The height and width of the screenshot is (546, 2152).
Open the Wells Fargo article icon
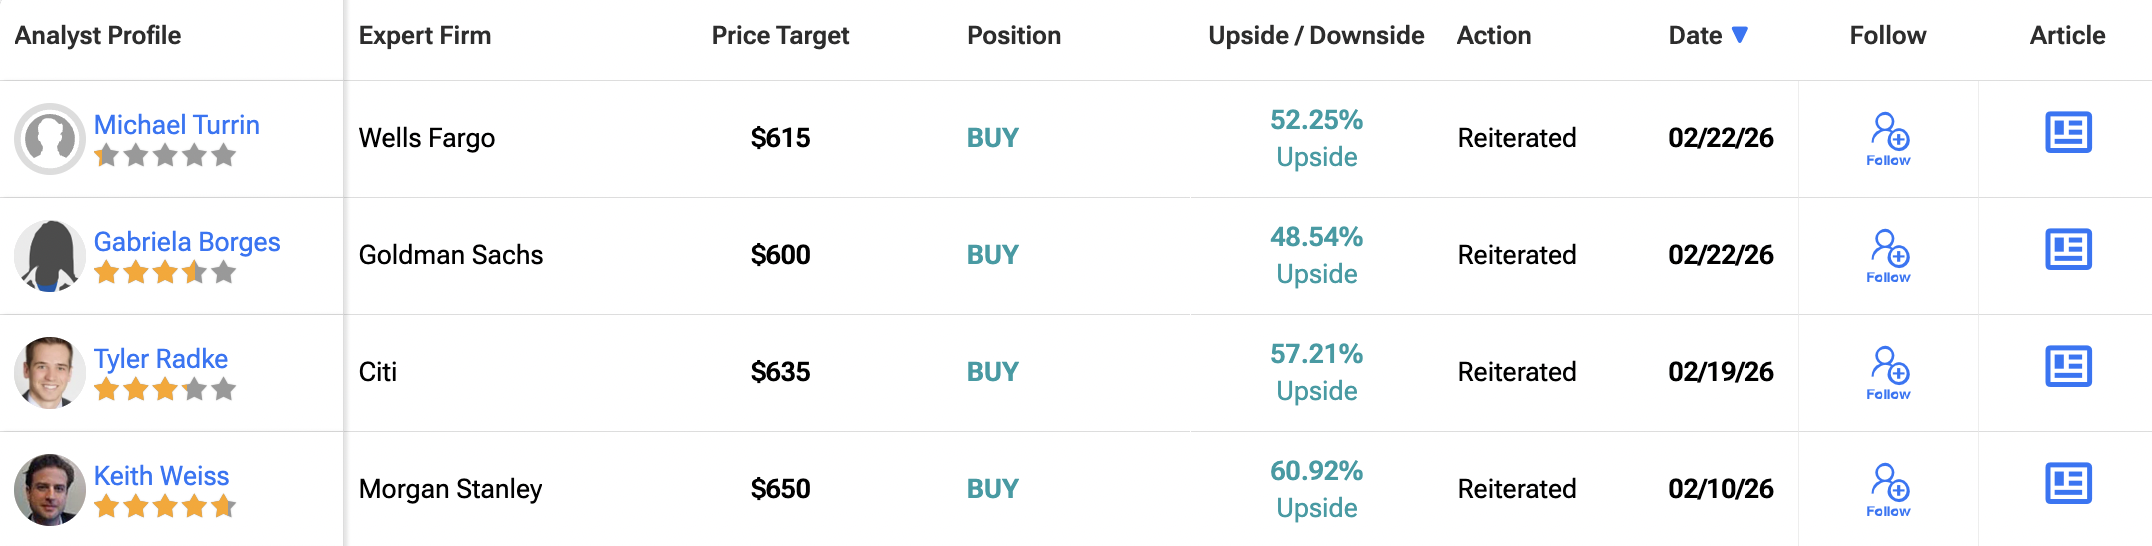pos(2068,133)
